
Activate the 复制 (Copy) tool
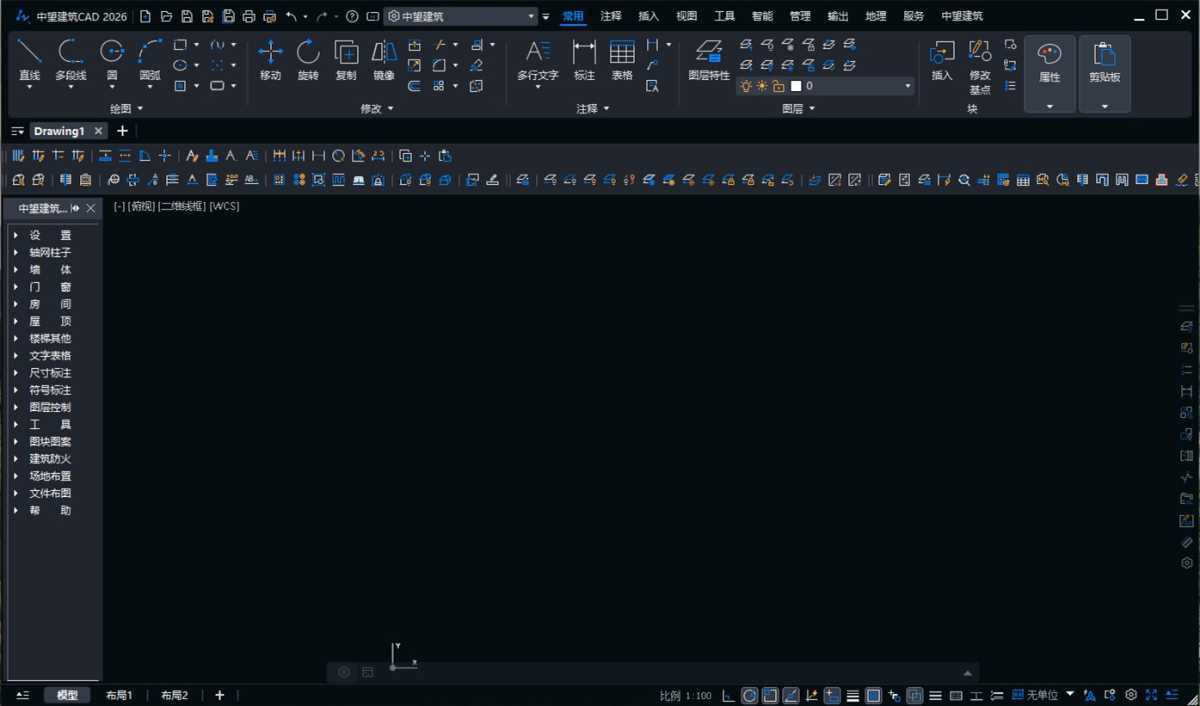coord(346,60)
